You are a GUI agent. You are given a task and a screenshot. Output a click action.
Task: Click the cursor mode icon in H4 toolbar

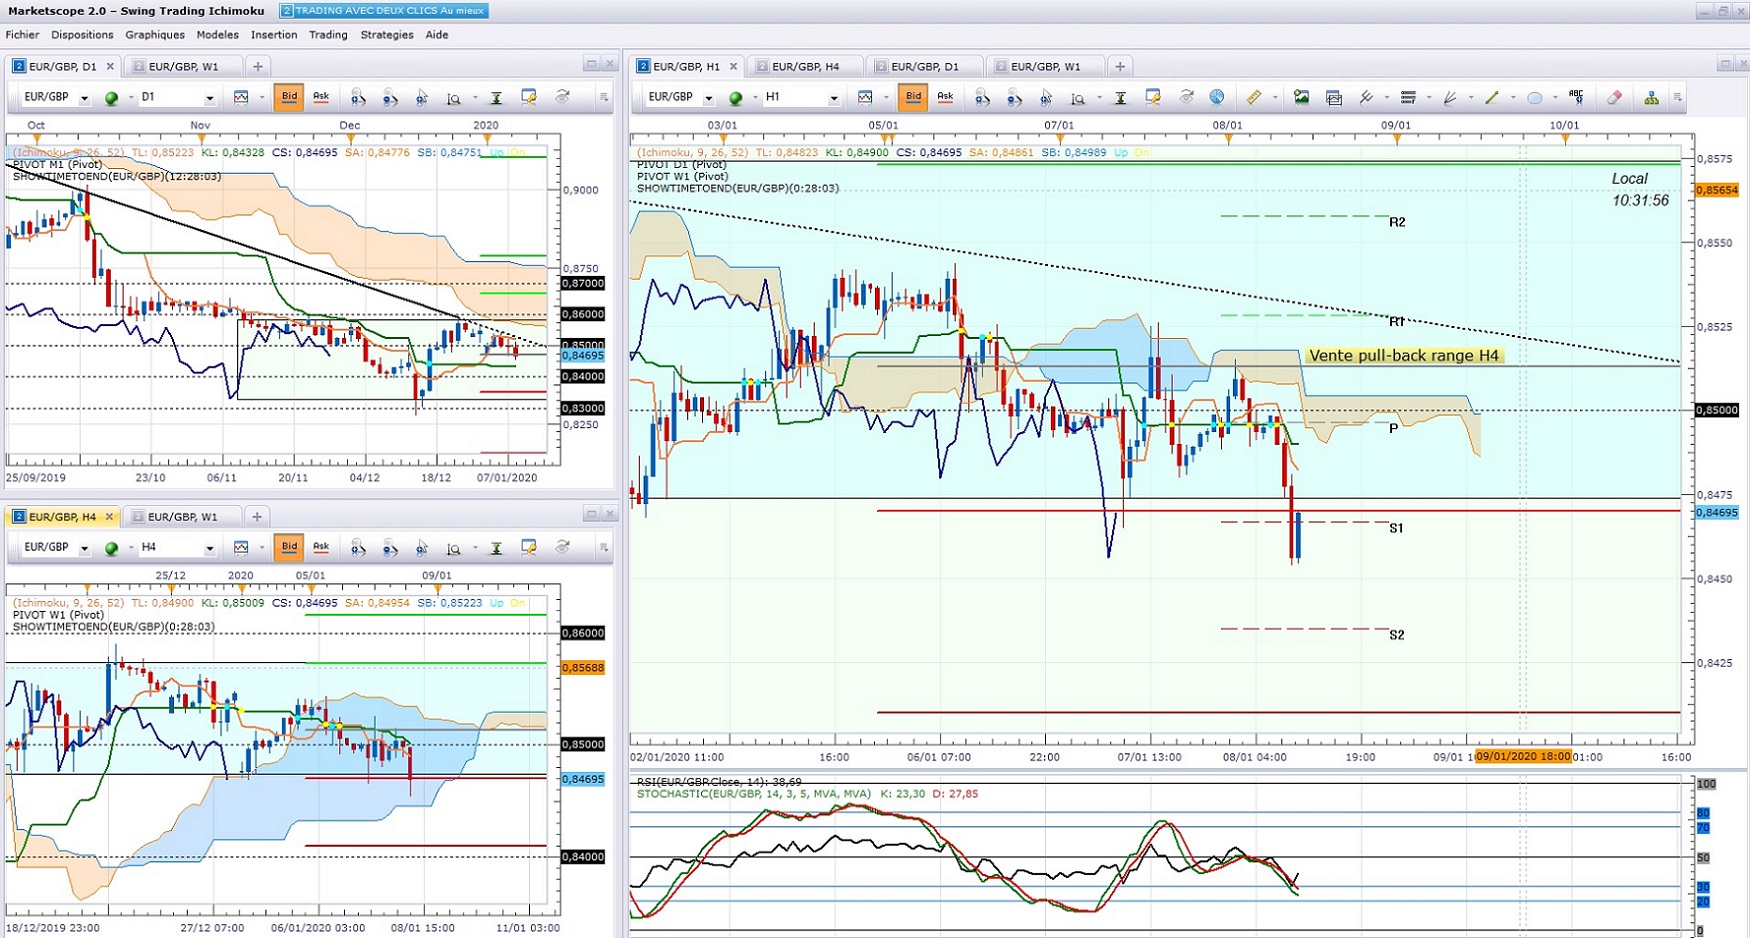(x=422, y=547)
